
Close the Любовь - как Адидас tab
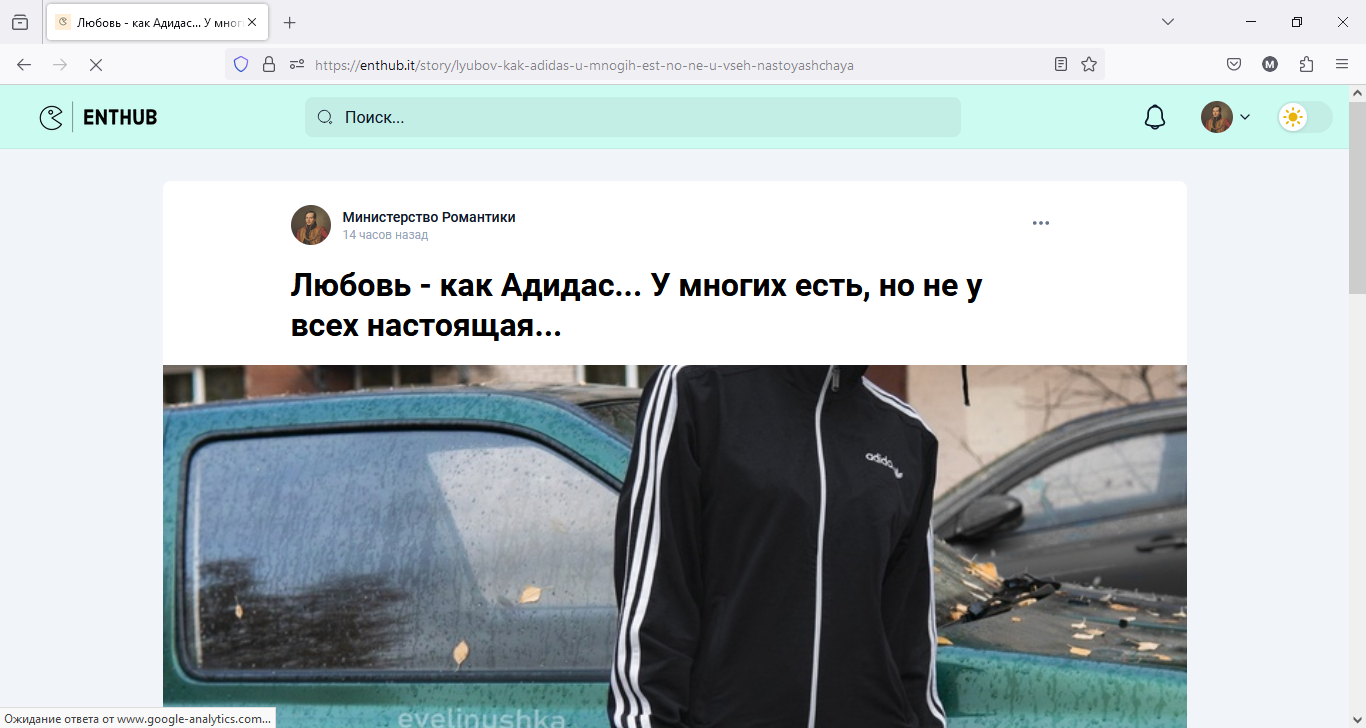pyautogui.click(x=252, y=22)
